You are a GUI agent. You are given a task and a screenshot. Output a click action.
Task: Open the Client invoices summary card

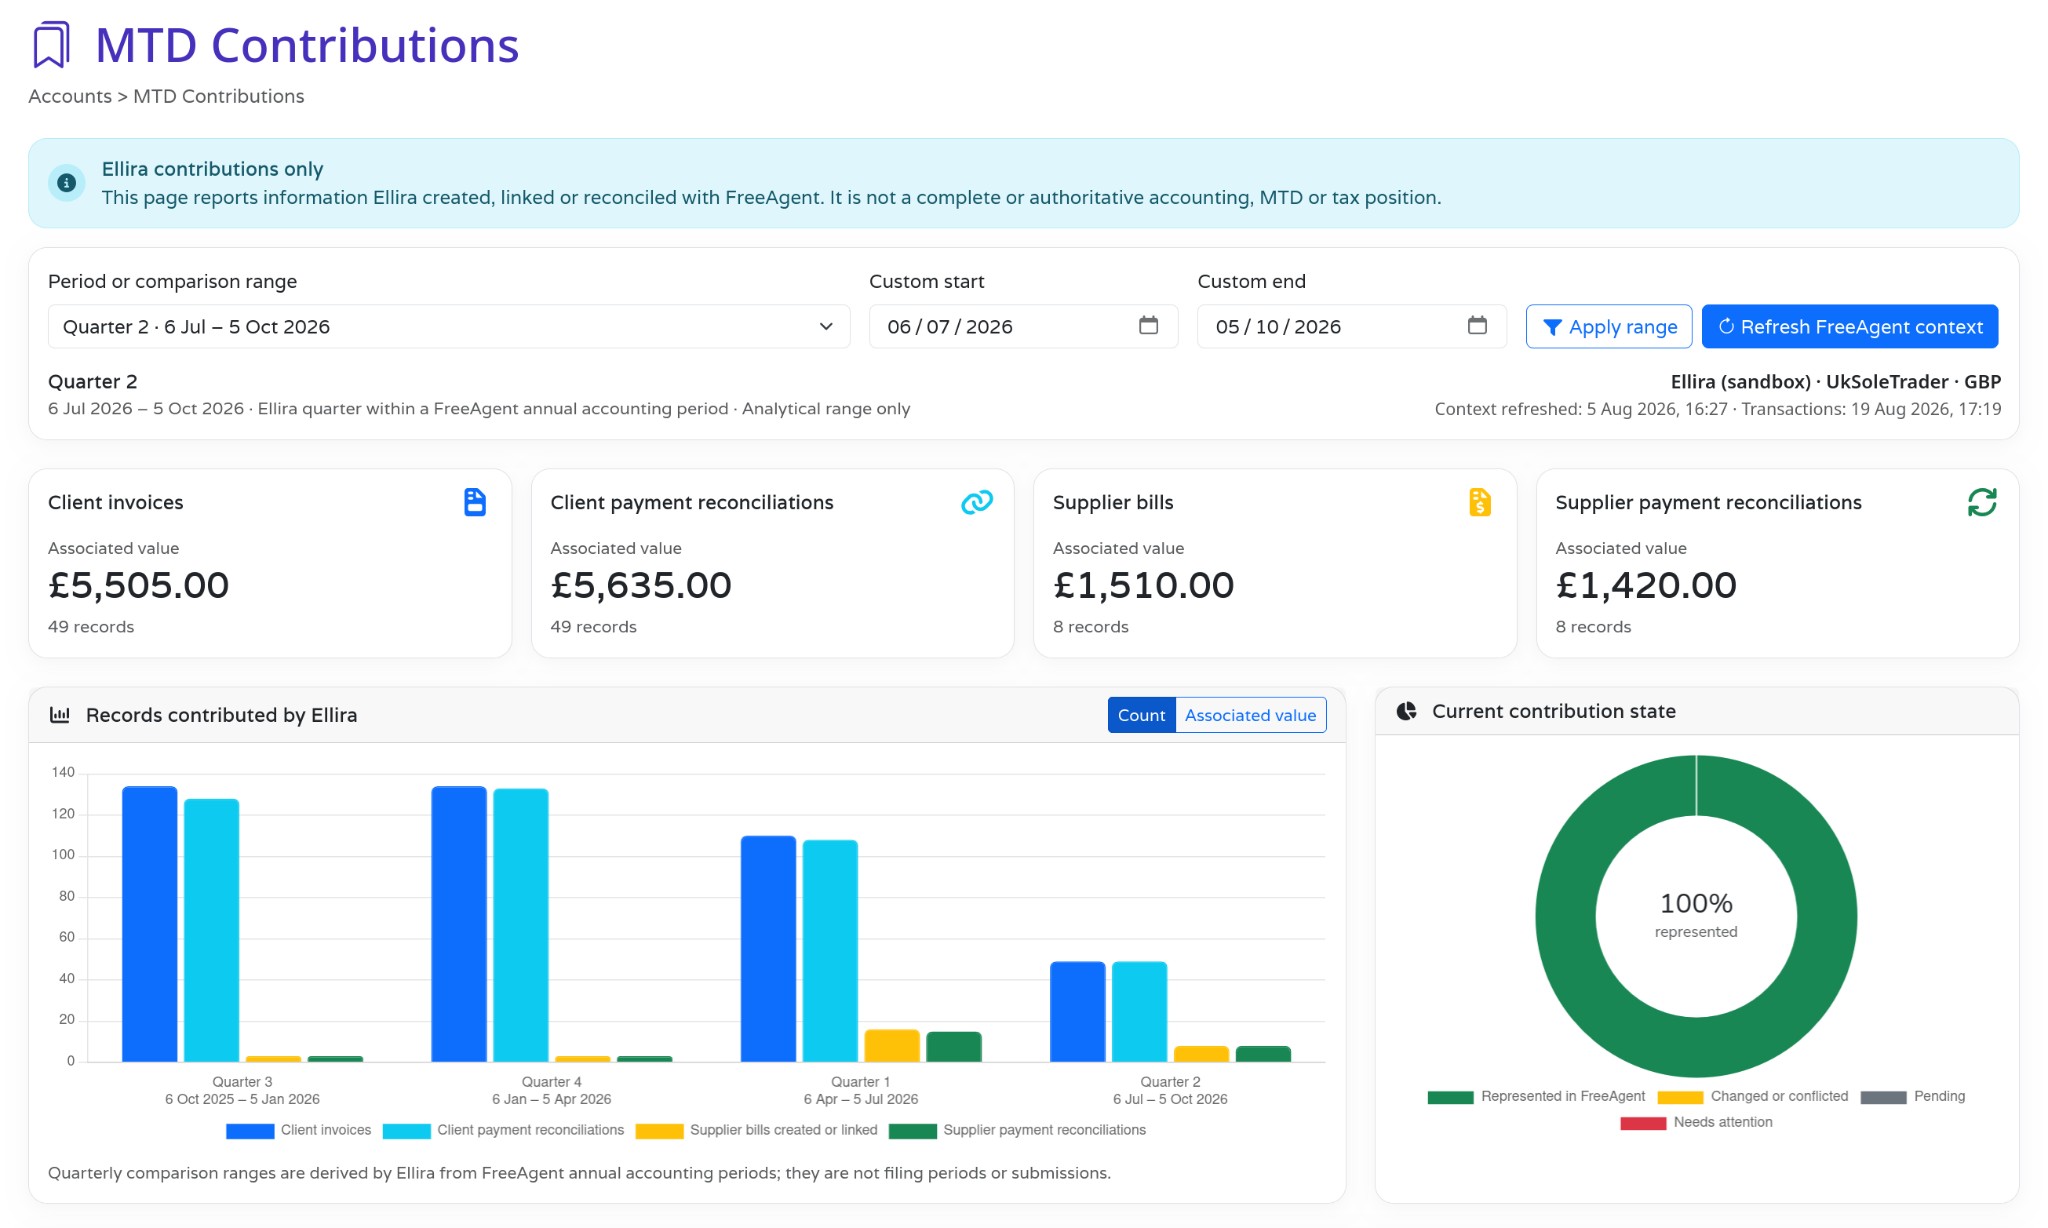270,563
